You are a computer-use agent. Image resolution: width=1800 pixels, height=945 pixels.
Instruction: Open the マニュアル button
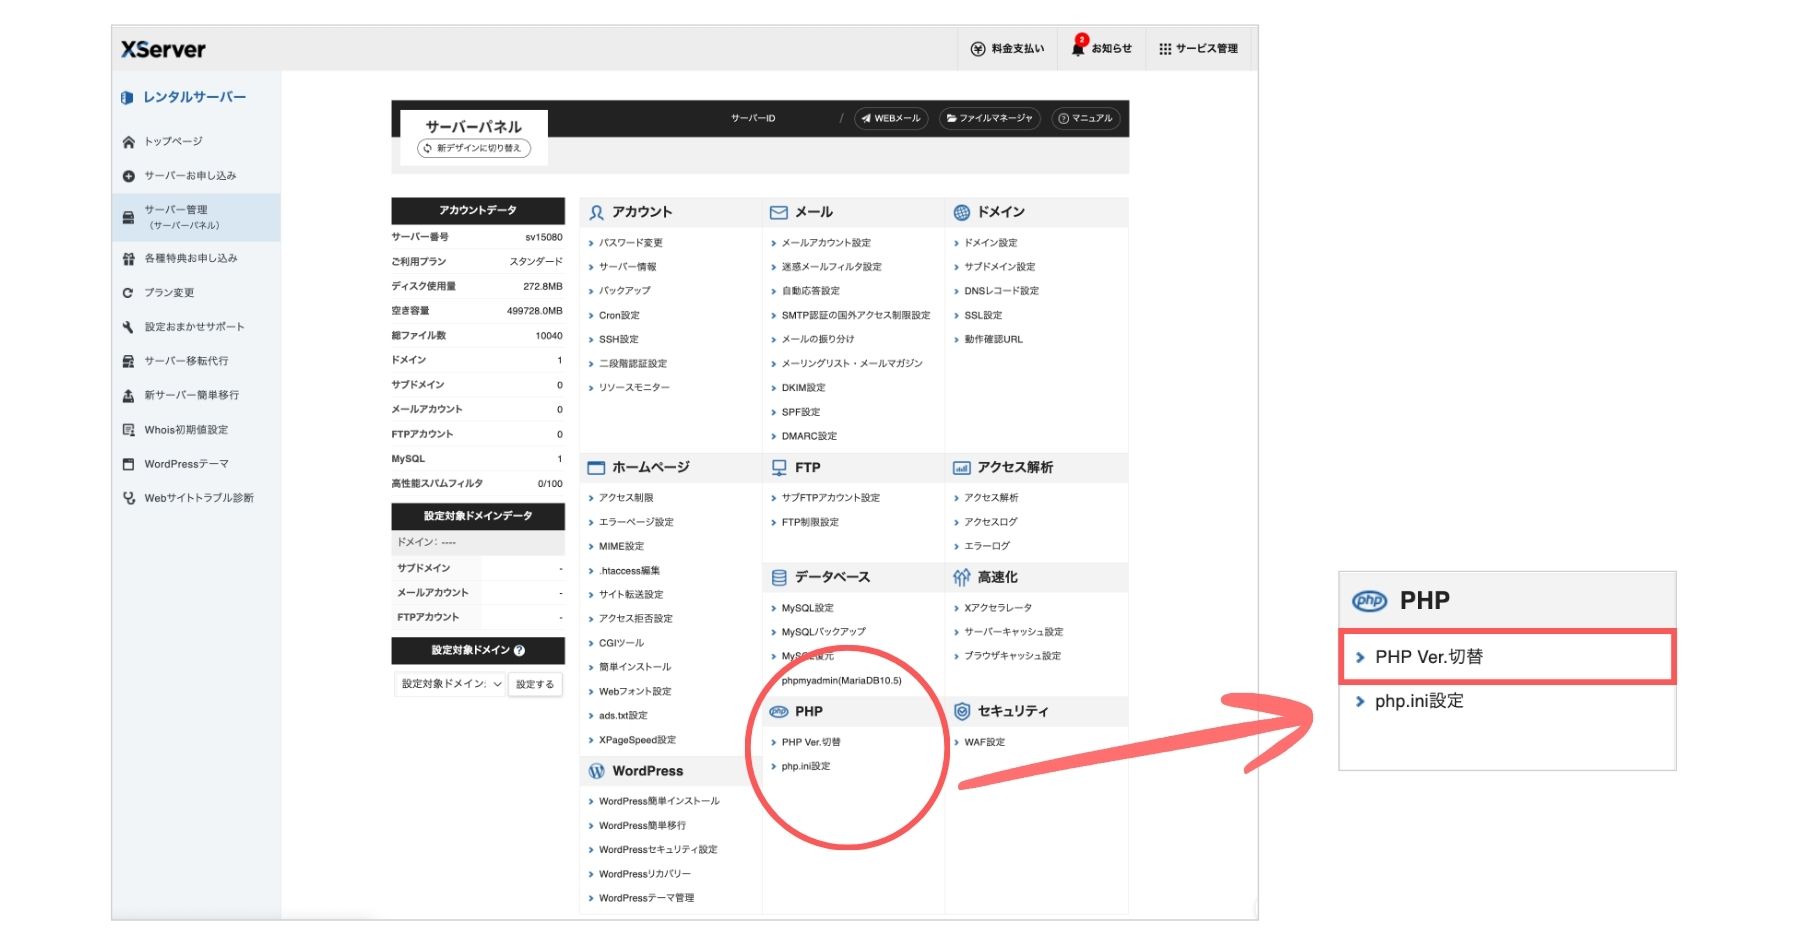click(1085, 118)
